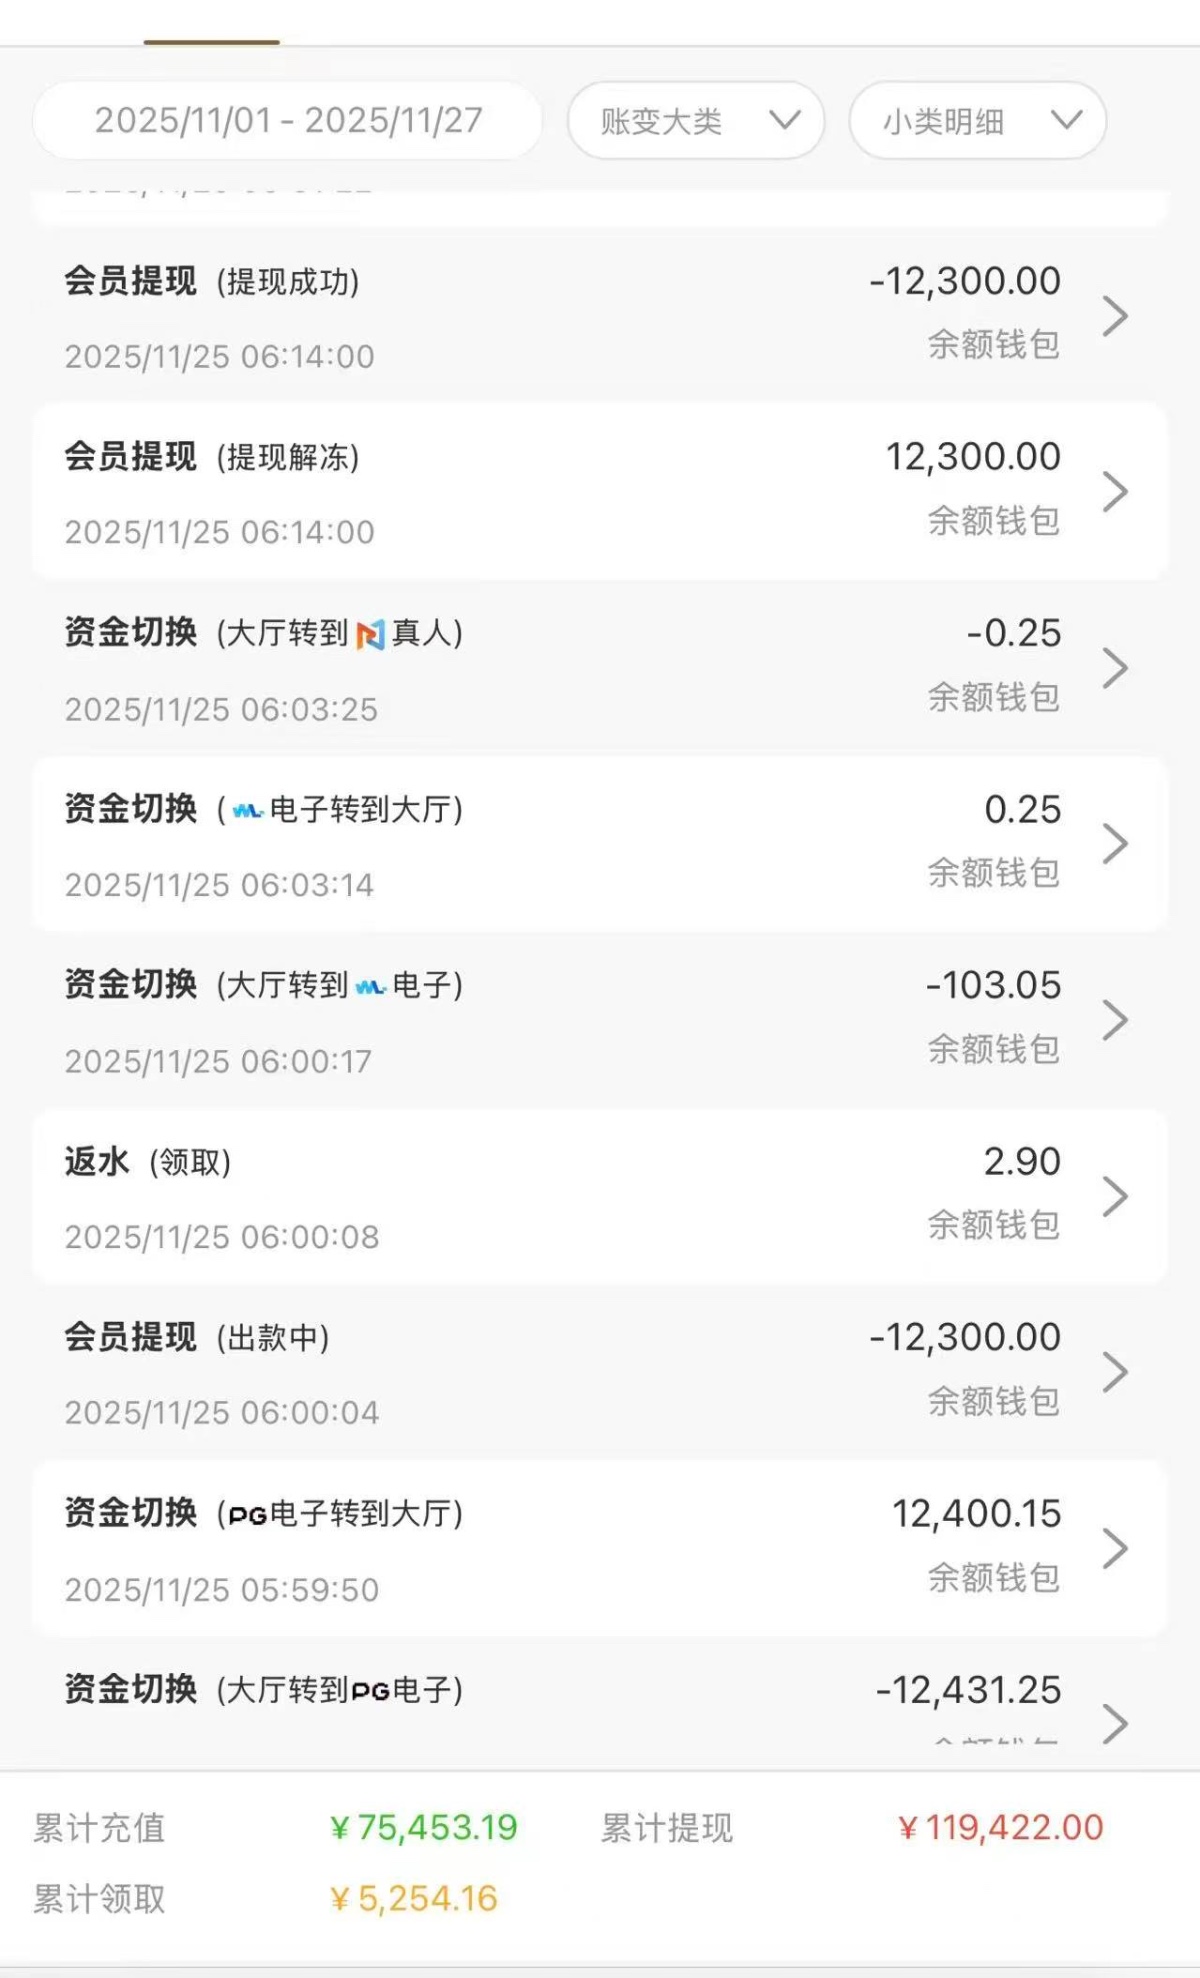Open the 0.25 电子转到大厅 transfer details arrow
The width and height of the screenshot is (1200, 1978).
click(x=1114, y=844)
